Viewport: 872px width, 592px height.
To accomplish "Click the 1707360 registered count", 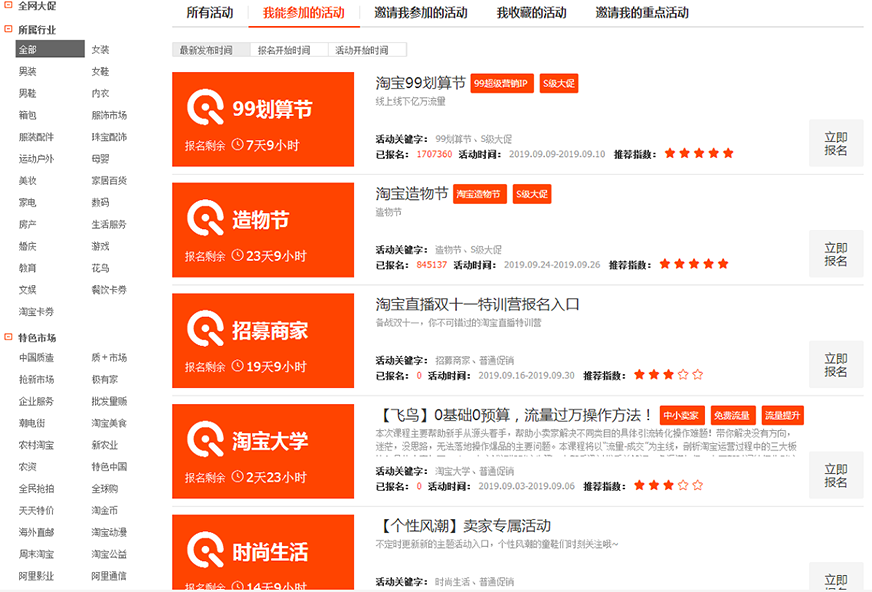I will coord(434,154).
